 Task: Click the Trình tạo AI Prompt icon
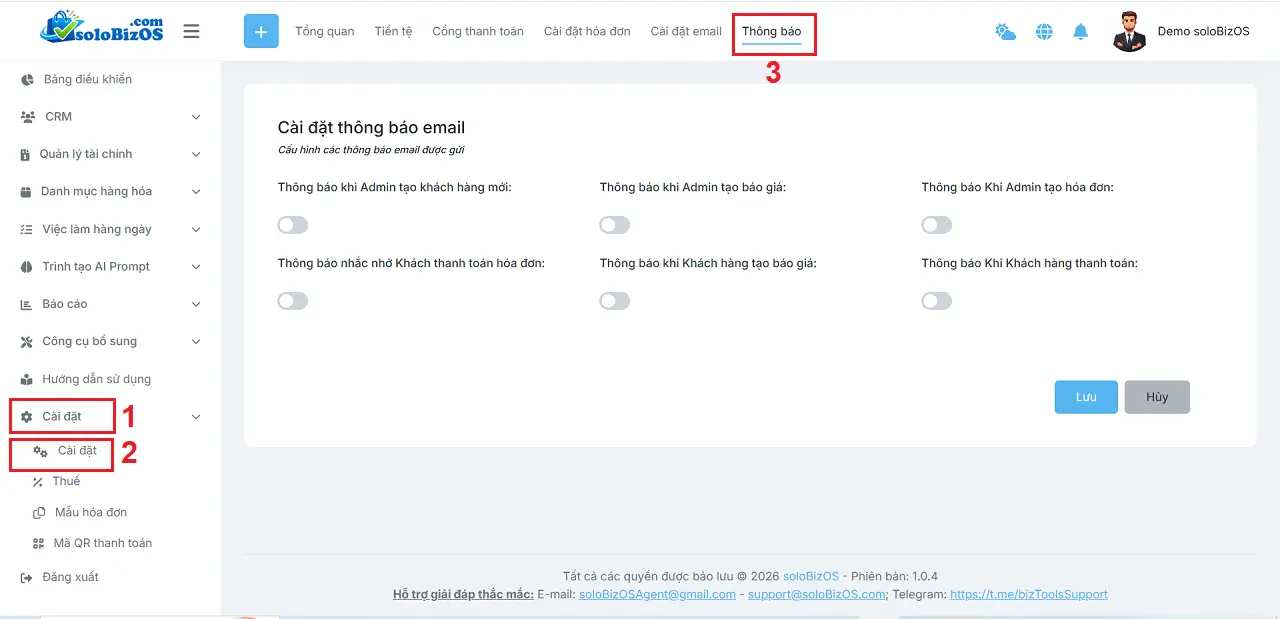point(27,267)
